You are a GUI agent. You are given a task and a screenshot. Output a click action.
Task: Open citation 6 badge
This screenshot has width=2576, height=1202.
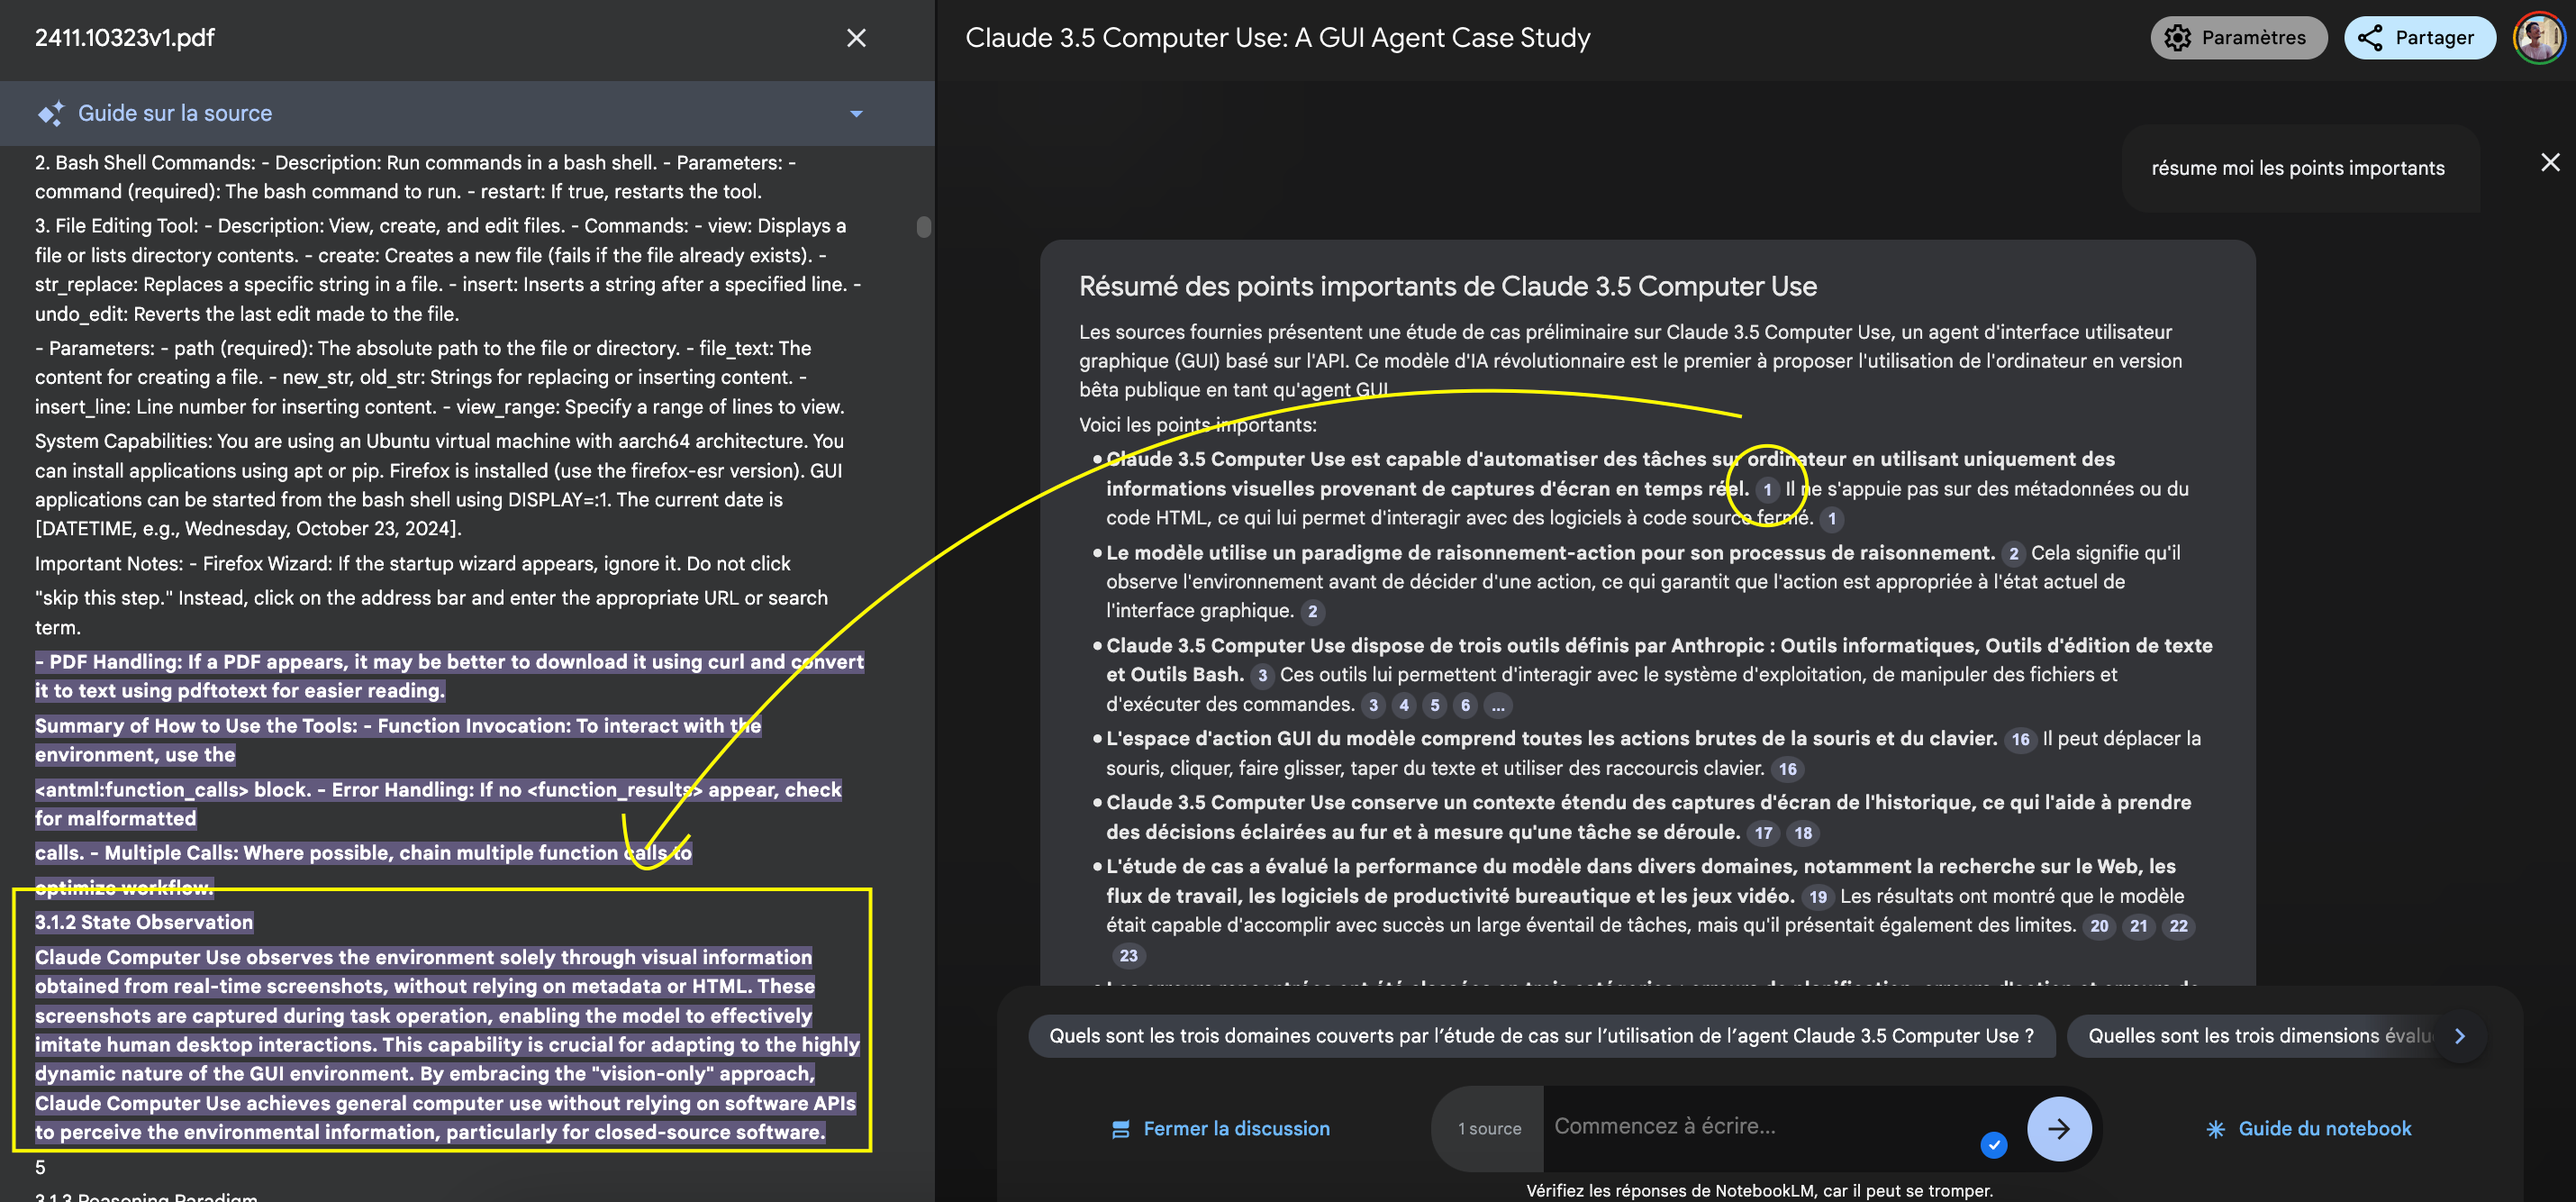1465,706
